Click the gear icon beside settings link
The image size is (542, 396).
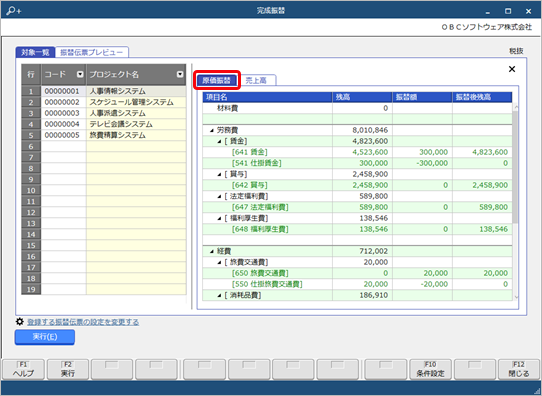(20, 322)
